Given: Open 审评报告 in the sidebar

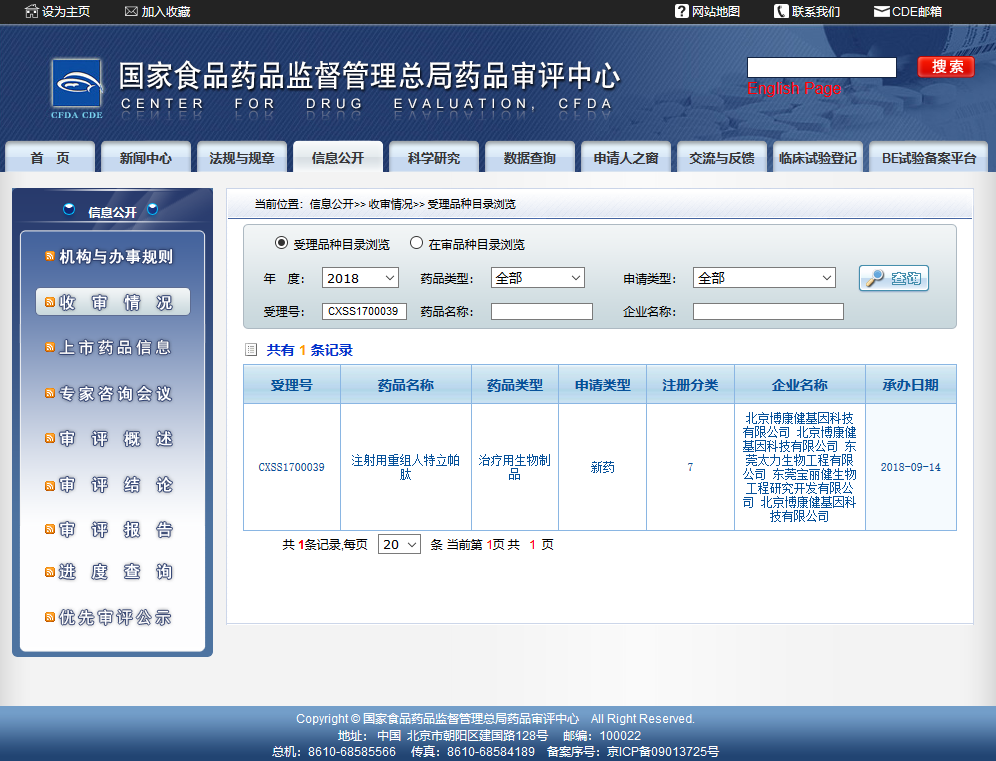Looking at the screenshot, I should pos(116,530).
